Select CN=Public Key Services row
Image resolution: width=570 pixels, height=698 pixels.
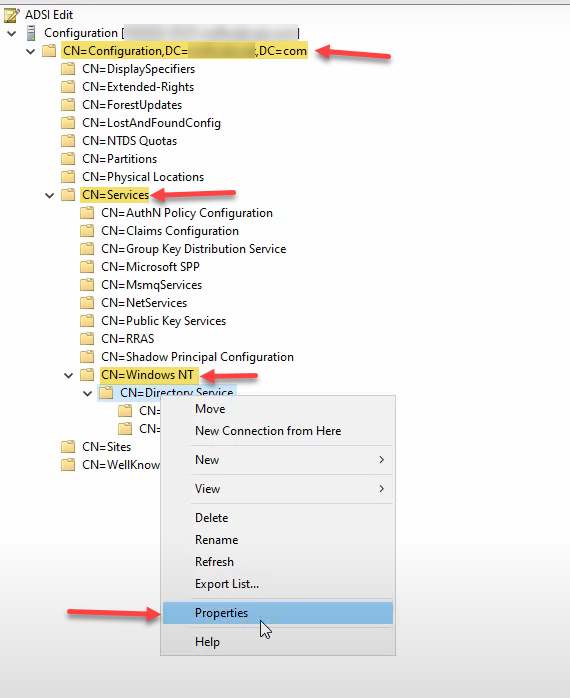pos(163,321)
